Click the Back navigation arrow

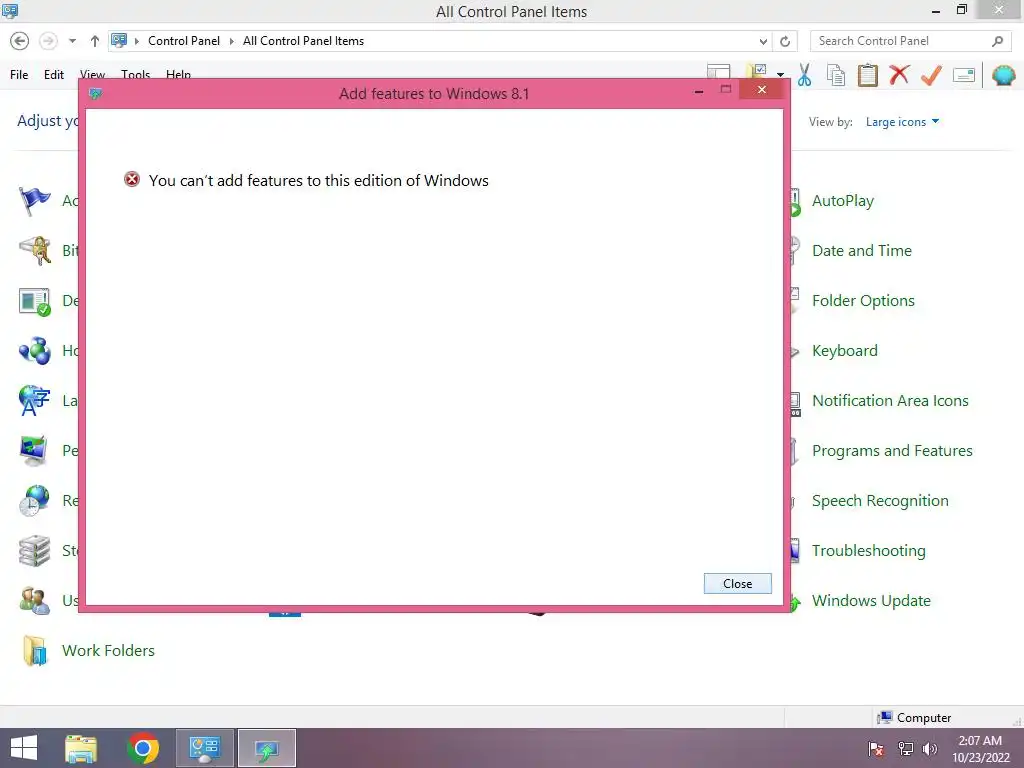tap(20, 41)
